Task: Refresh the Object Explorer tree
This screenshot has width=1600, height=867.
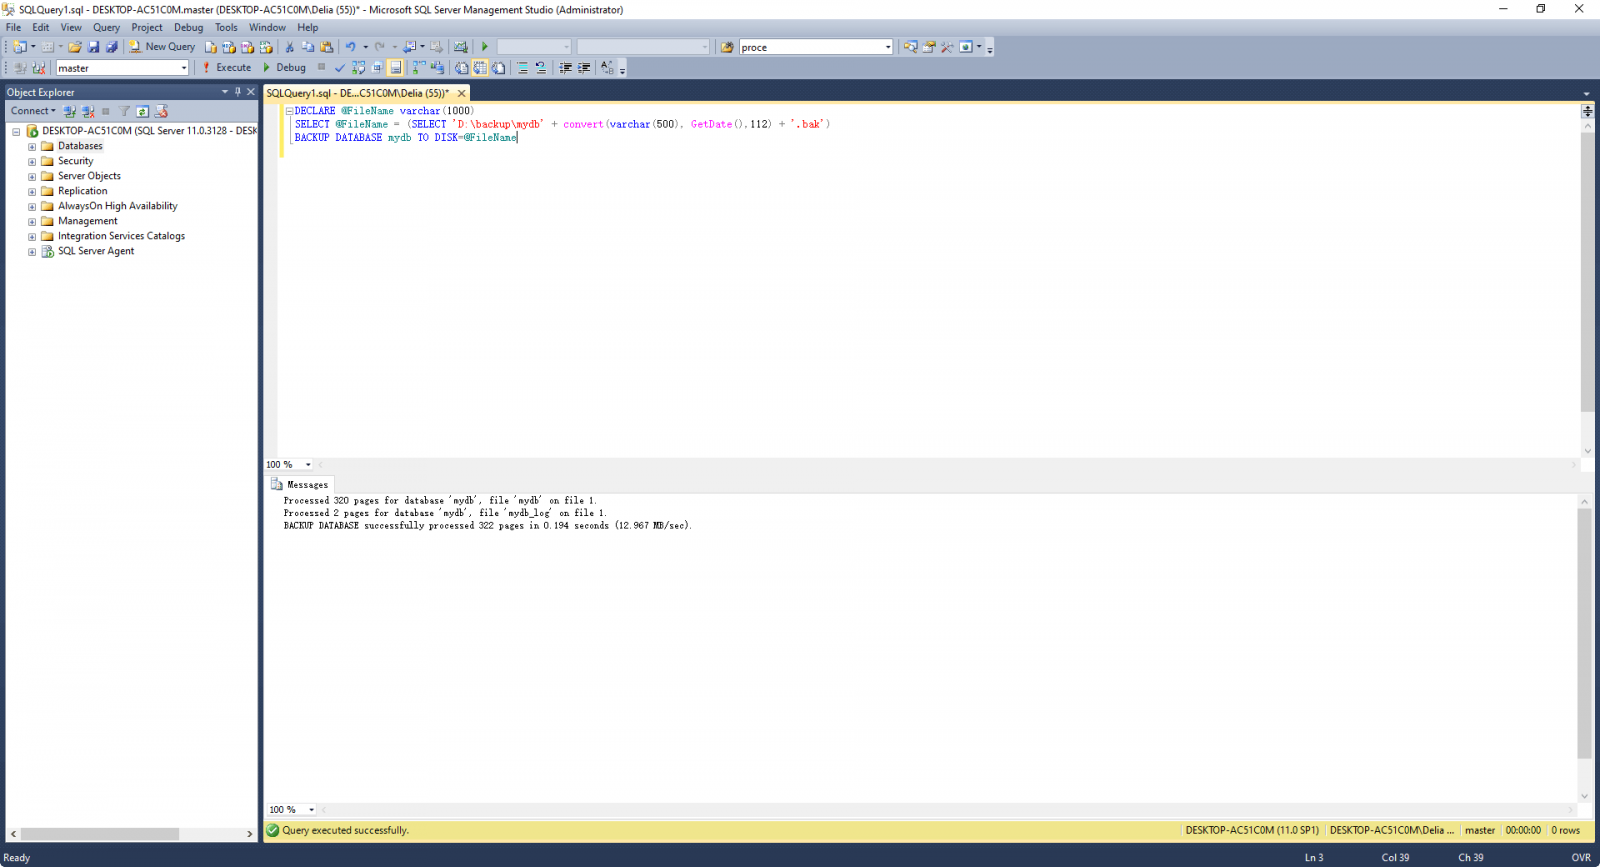Action: (143, 111)
